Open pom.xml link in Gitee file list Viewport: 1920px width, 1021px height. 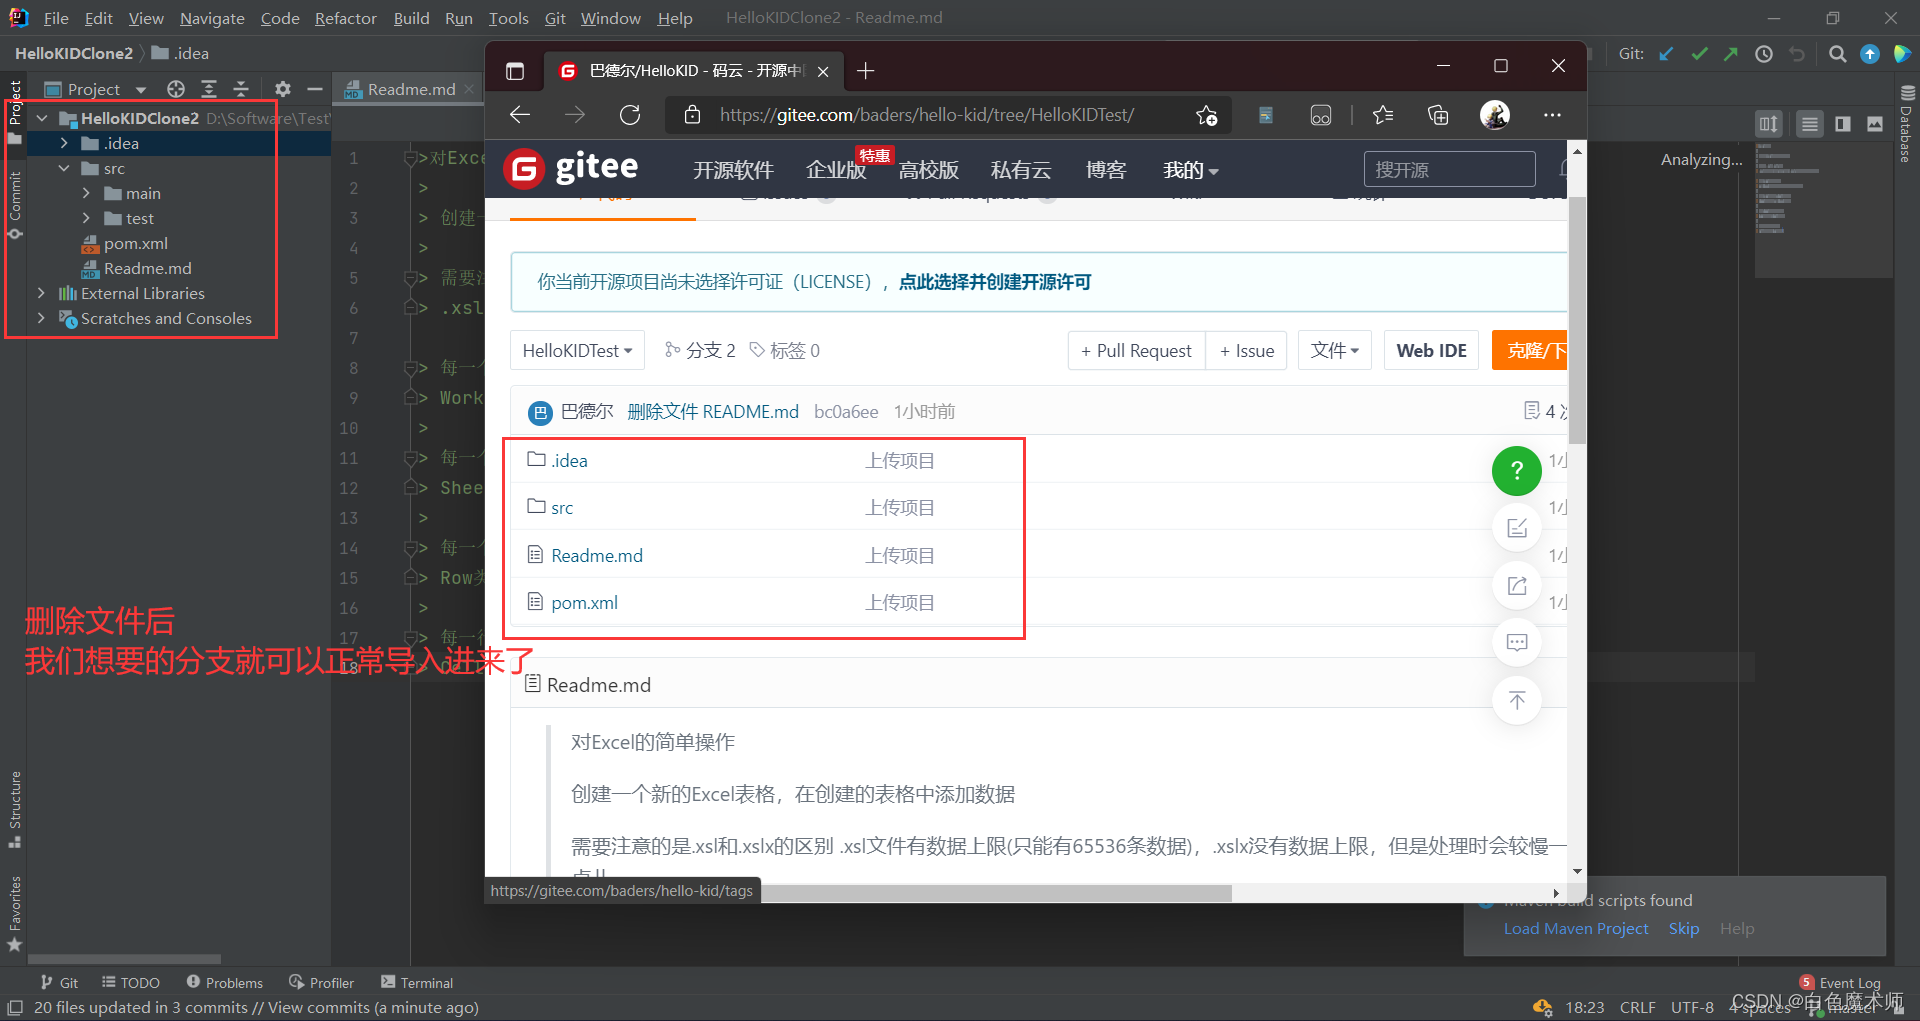click(x=584, y=603)
